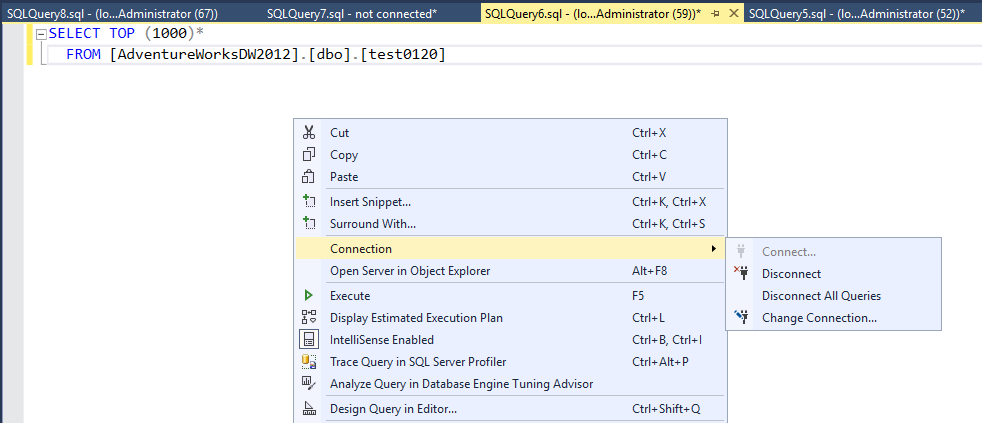The image size is (982, 423).
Task: Click the Paste clipboard icon
Action: 308,177
